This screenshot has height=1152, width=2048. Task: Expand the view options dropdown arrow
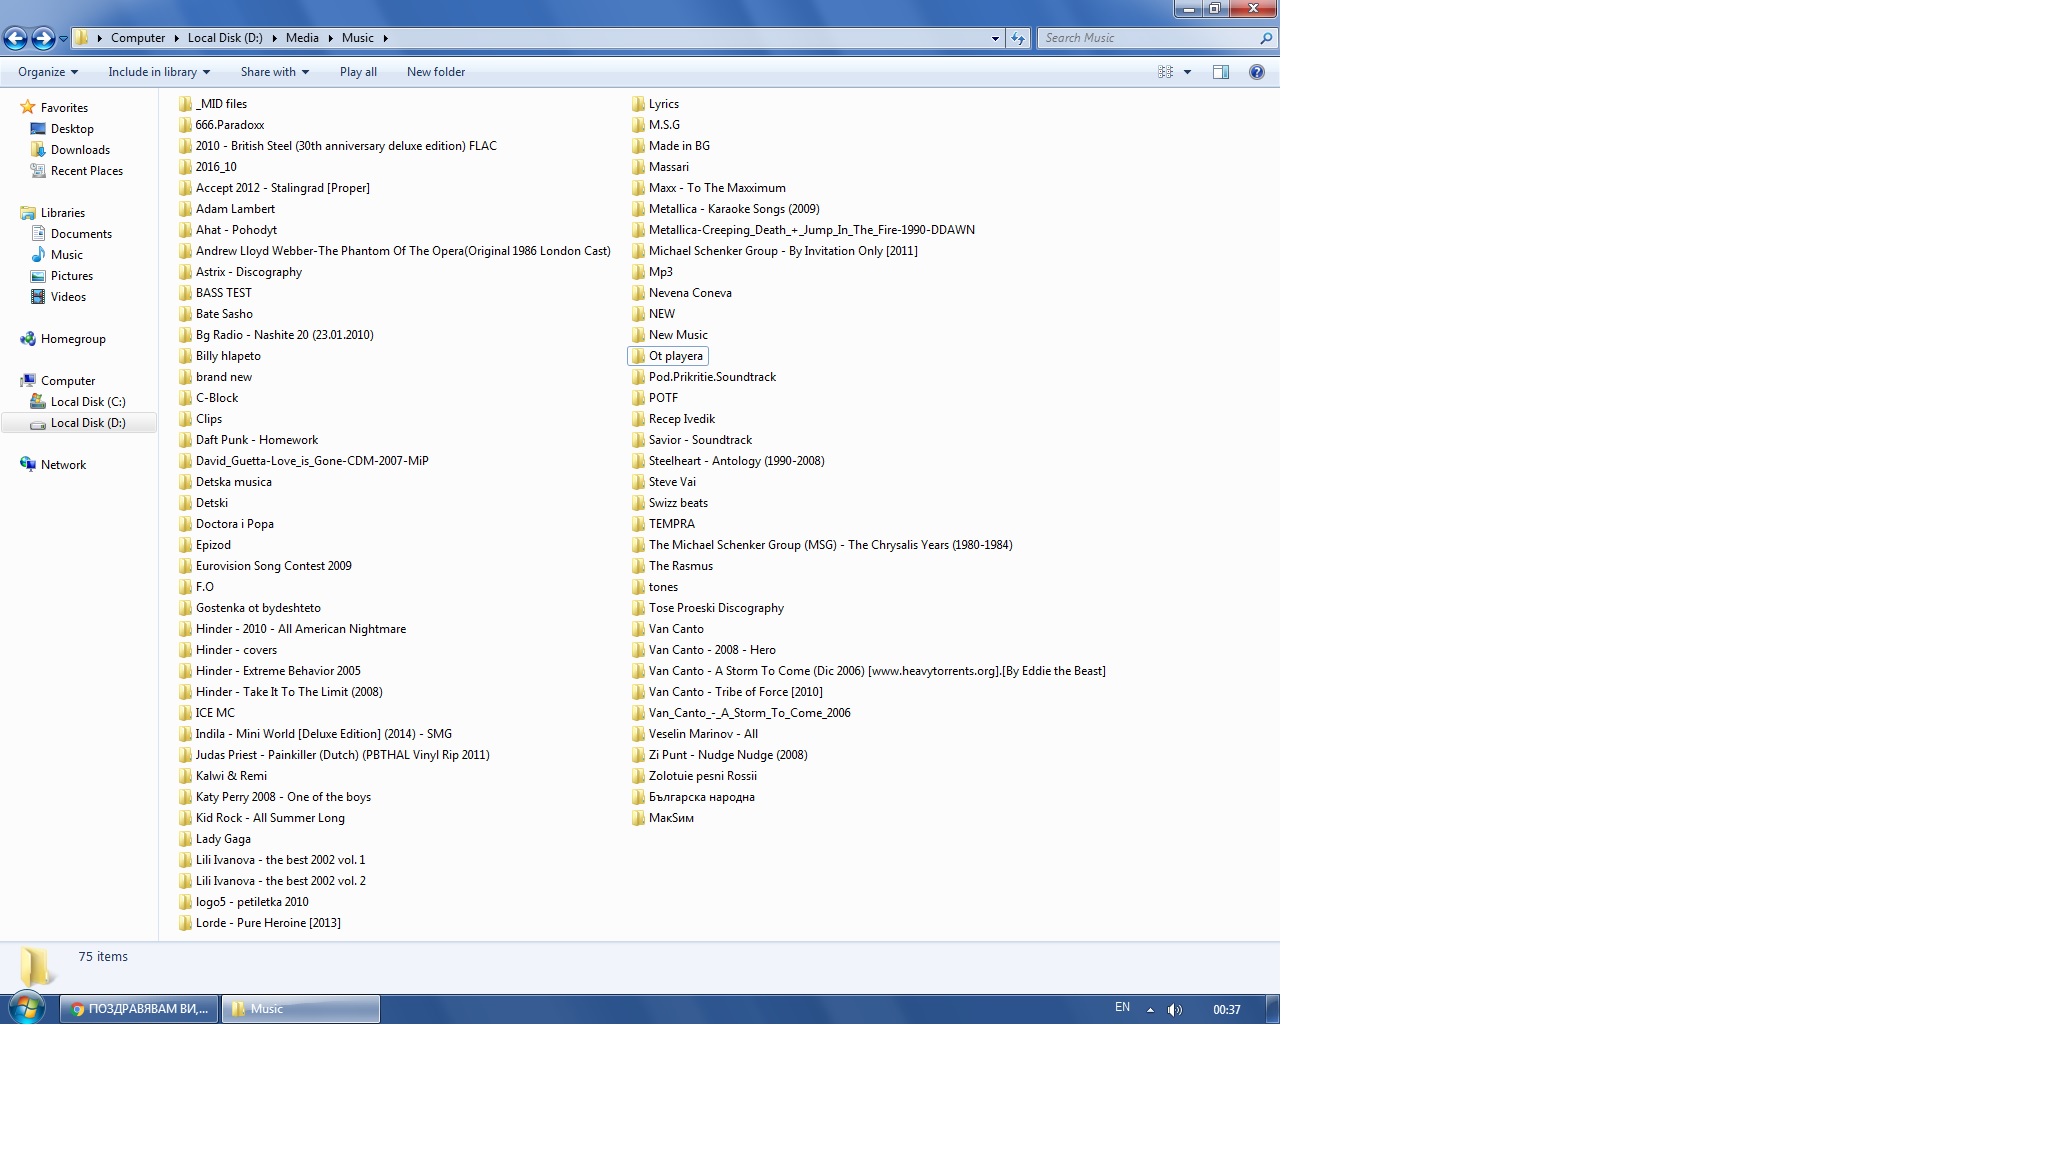click(1187, 72)
